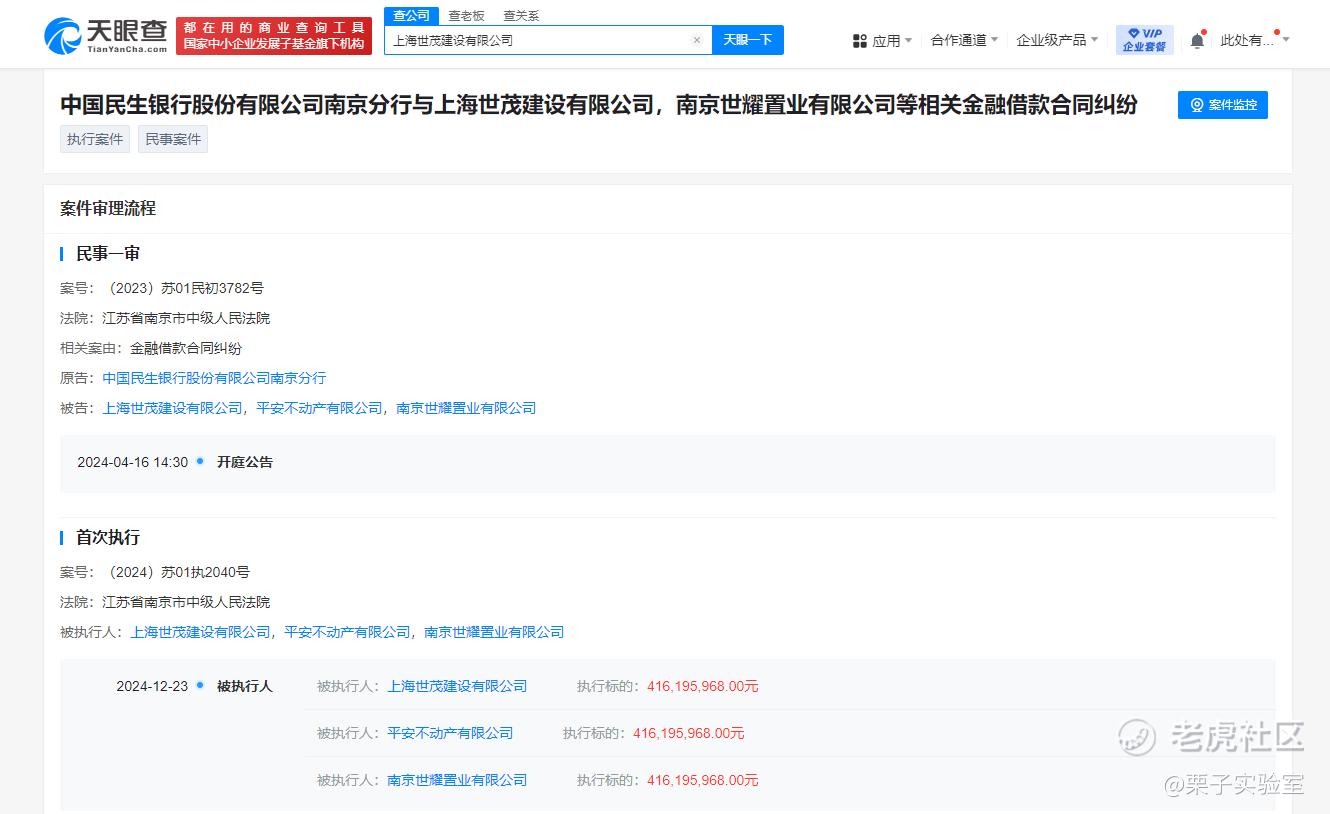Open plaintiff 中国民生银行股份有限公司南京分行 link
This screenshot has height=814, width=1330.
tap(214, 378)
